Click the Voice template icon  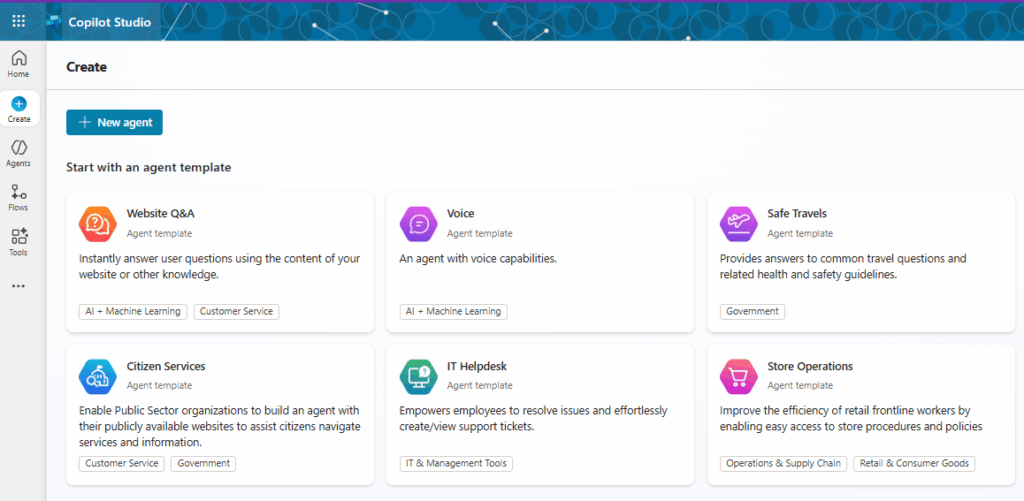(x=418, y=223)
